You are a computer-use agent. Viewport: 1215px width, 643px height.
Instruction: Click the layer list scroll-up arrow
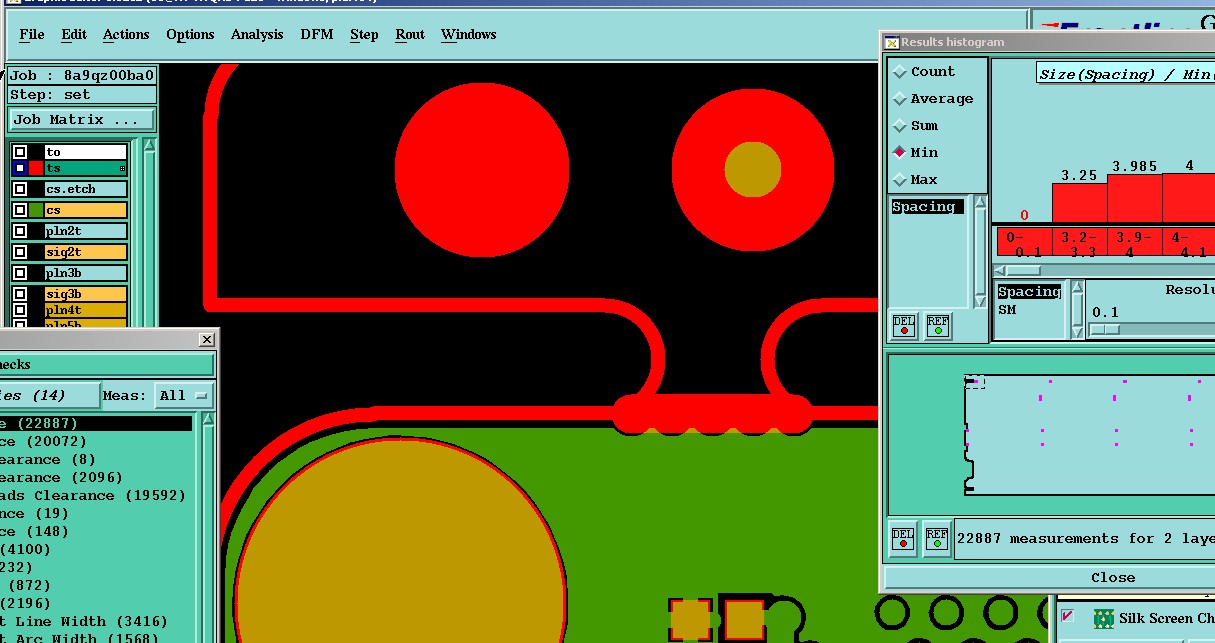point(150,145)
